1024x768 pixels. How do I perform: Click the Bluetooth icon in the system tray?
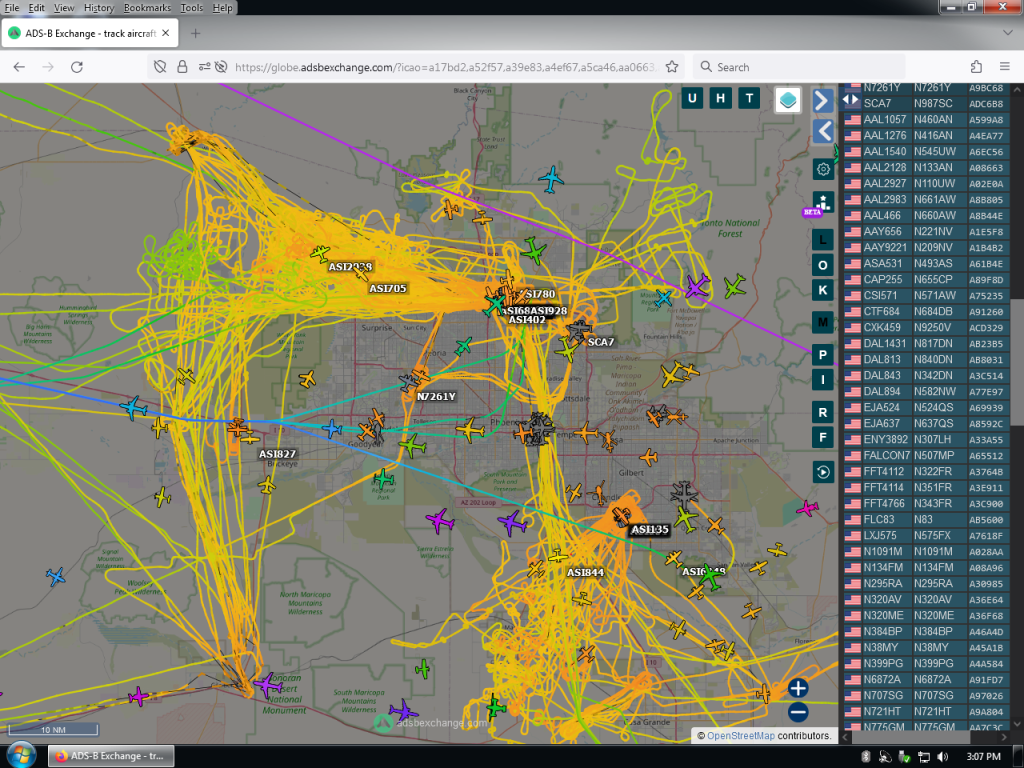click(x=866, y=757)
